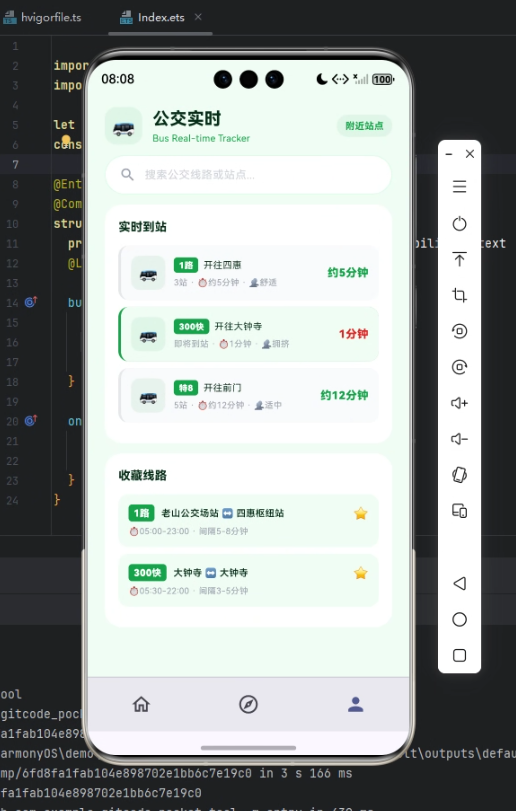Tap the bus app logo icon
This screenshot has height=811, width=516.
(x=124, y=126)
